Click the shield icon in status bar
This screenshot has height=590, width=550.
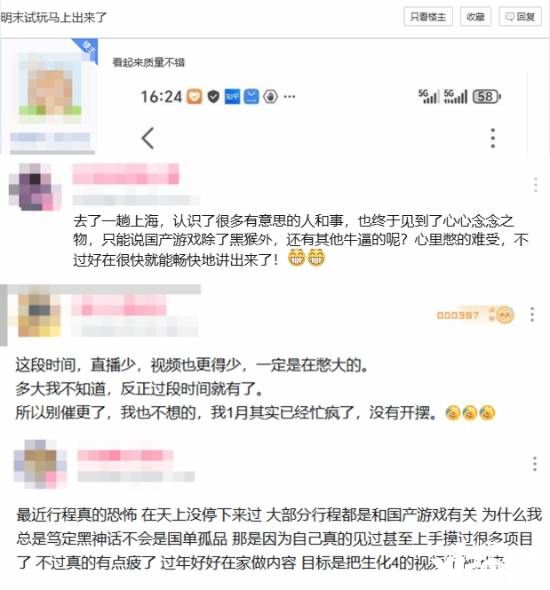[x=213, y=97]
